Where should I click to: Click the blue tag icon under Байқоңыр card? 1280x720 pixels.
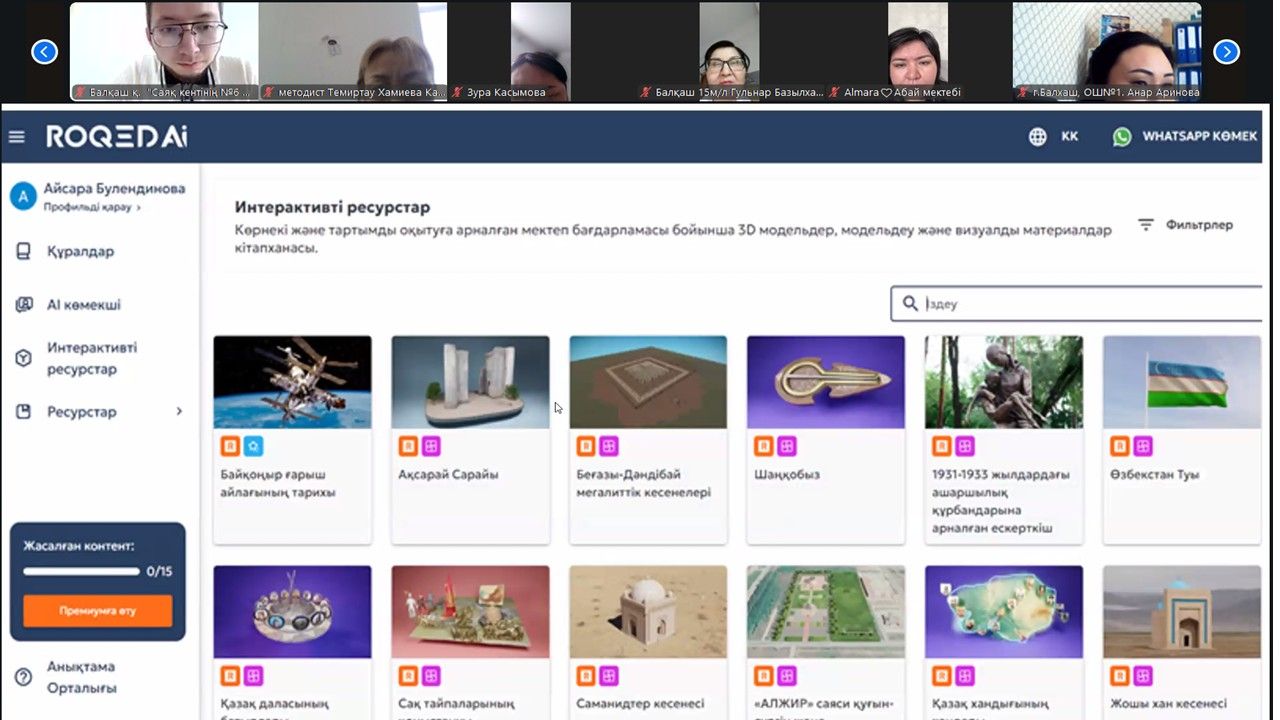[x=253, y=446]
